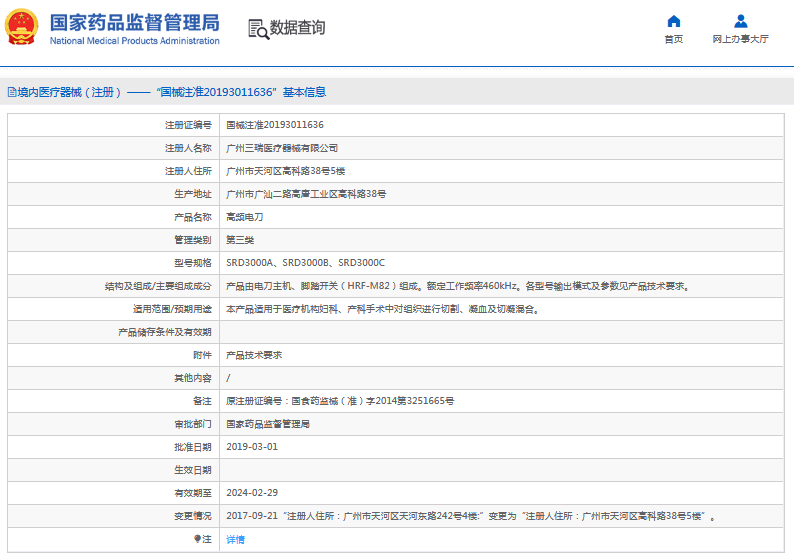Select 广州三瑞医疗器械有限公司 registrant name
Image resolution: width=794 pixels, height=559 pixels.
click(282, 148)
